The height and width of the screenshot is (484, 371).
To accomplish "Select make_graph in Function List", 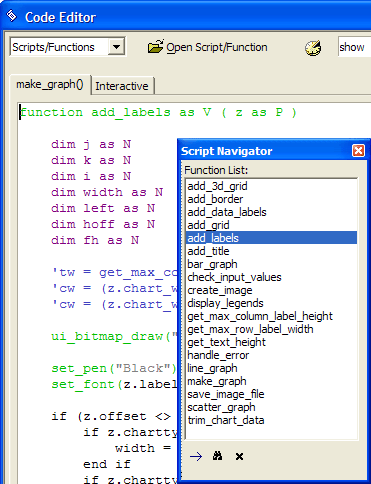I will click(271, 381).
